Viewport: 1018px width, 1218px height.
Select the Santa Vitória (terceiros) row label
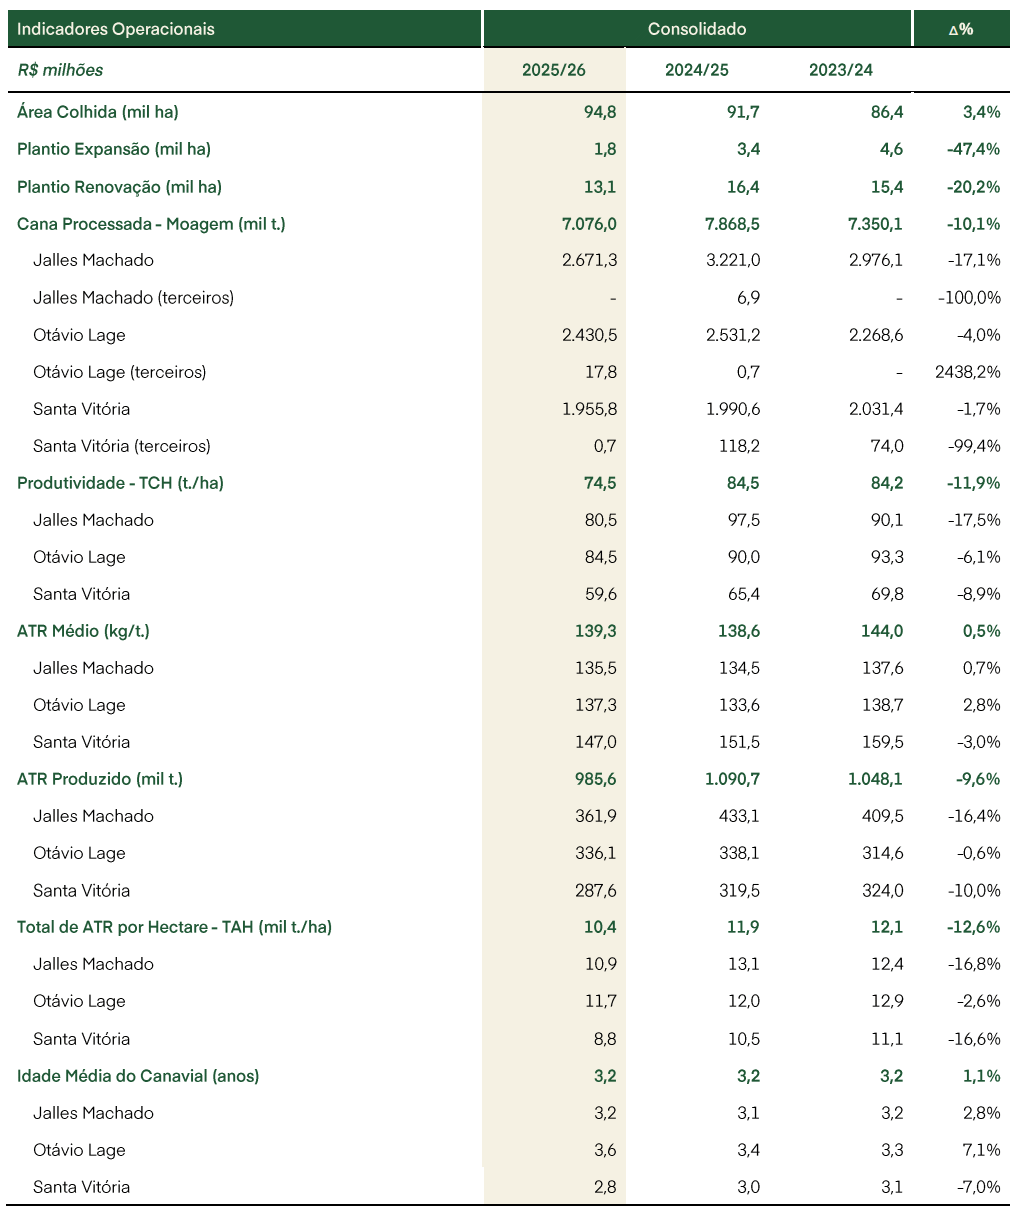(122, 446)
